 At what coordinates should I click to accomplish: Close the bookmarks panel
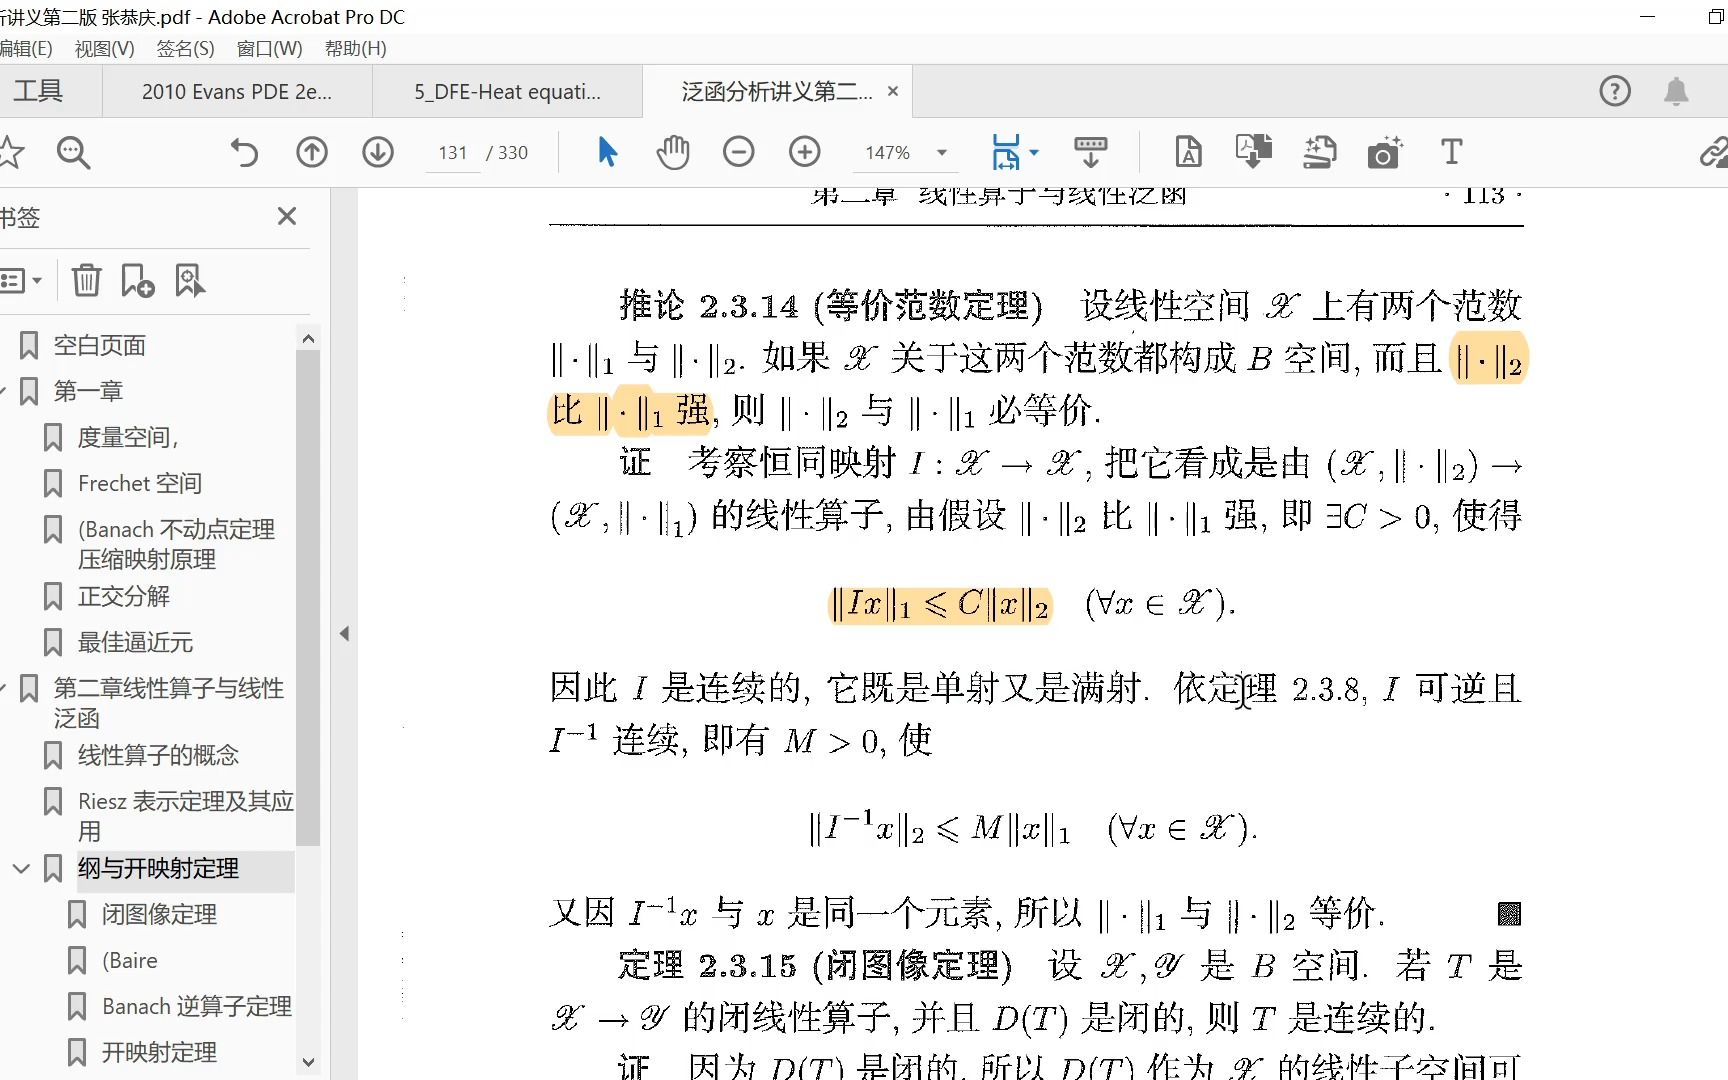pos(287,216)
